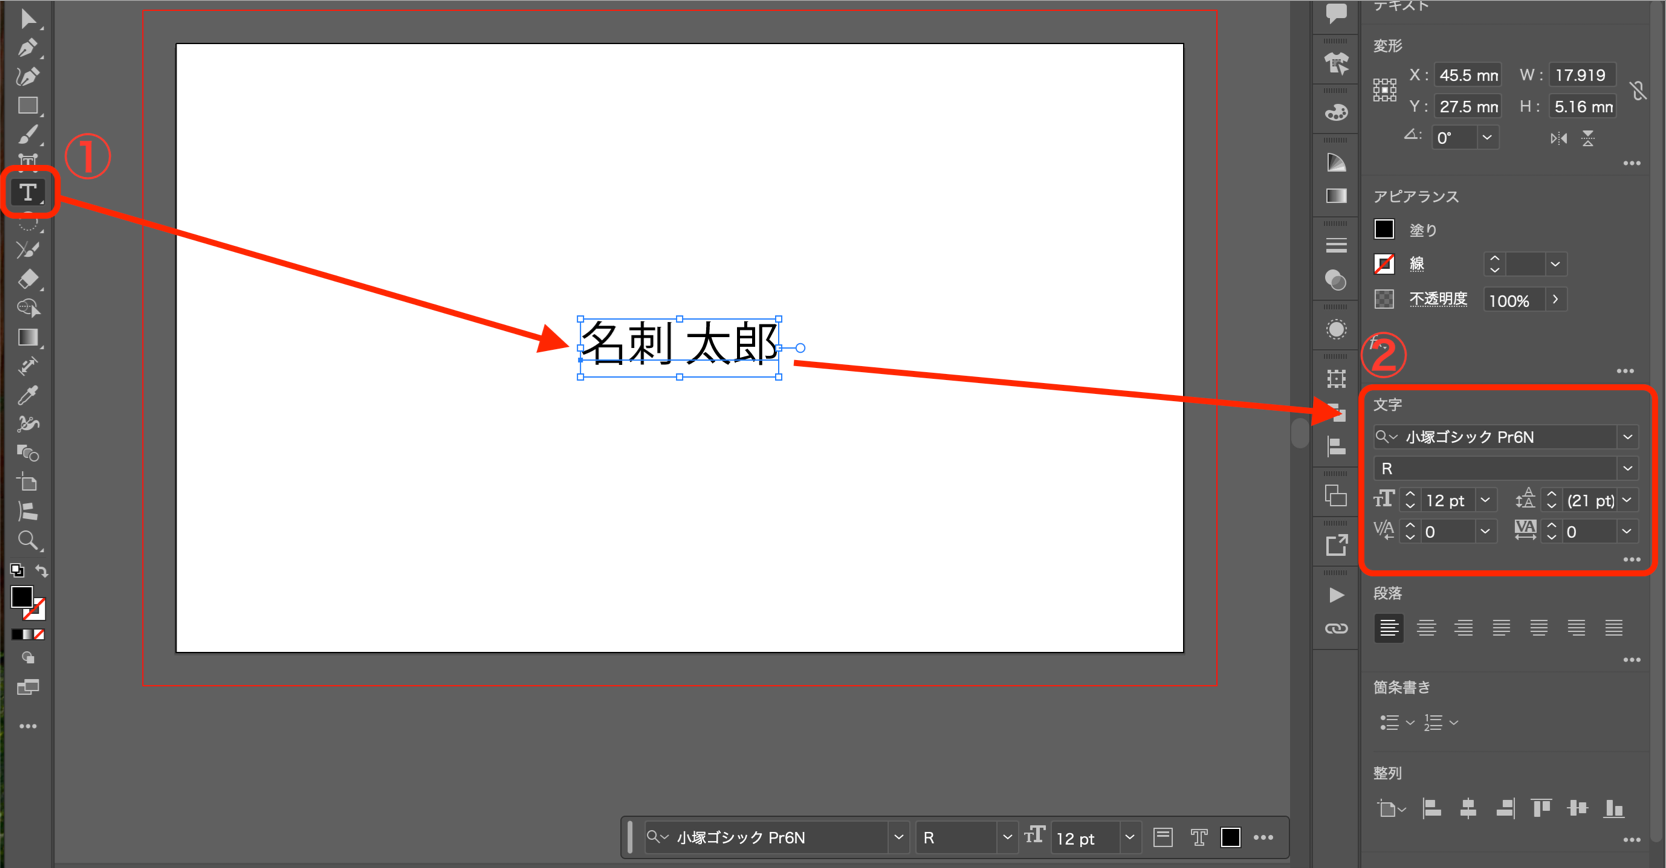Open font size dropdown in 文字 panel
The image size is (1666, 868).
click(1485, 500)
